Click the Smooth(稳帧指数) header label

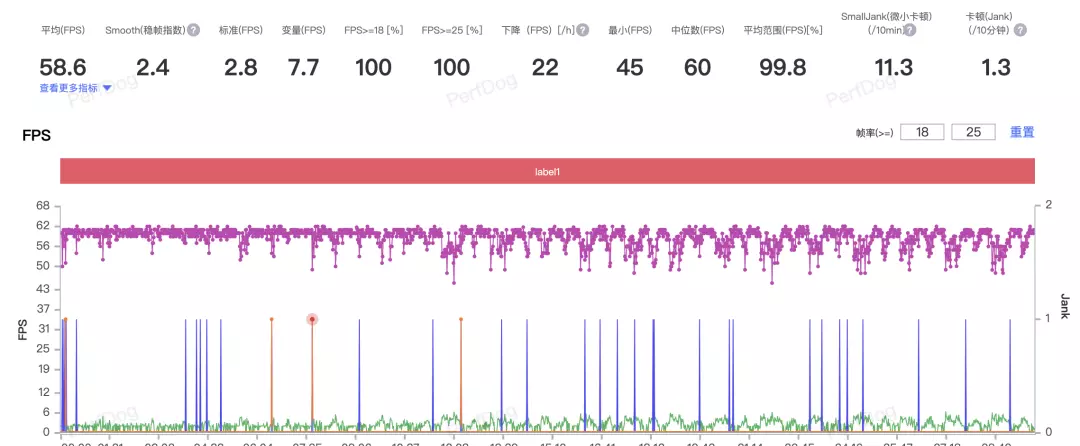(145, 30)
